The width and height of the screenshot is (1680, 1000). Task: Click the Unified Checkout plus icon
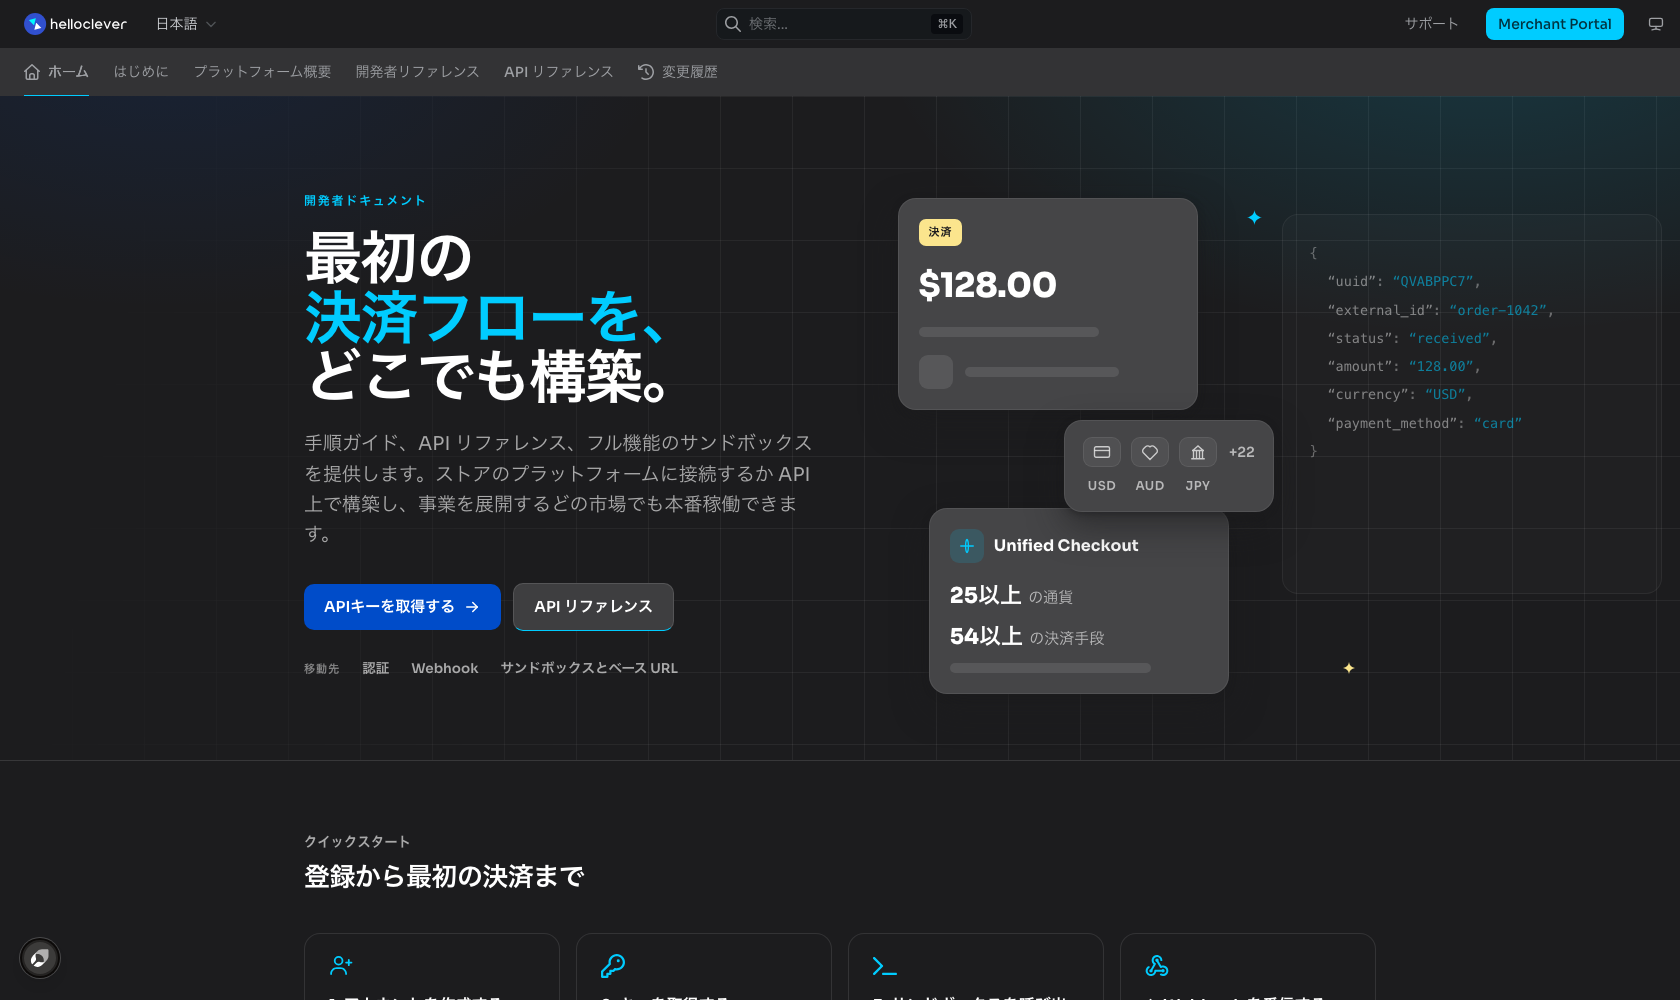tap(967, 546)
